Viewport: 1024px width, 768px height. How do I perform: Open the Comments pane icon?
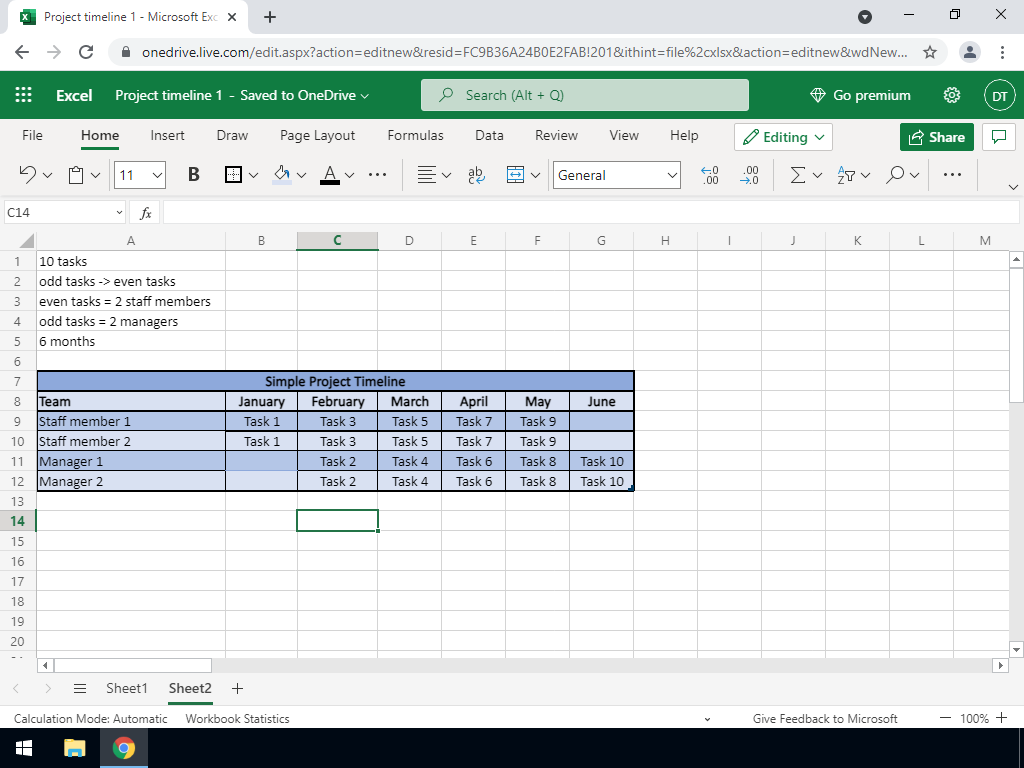999,137
